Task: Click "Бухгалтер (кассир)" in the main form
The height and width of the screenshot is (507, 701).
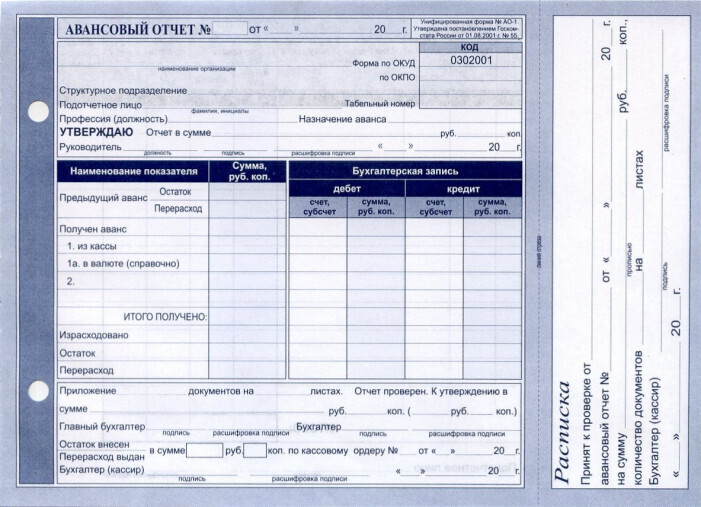Action: (x=102, y=470)
